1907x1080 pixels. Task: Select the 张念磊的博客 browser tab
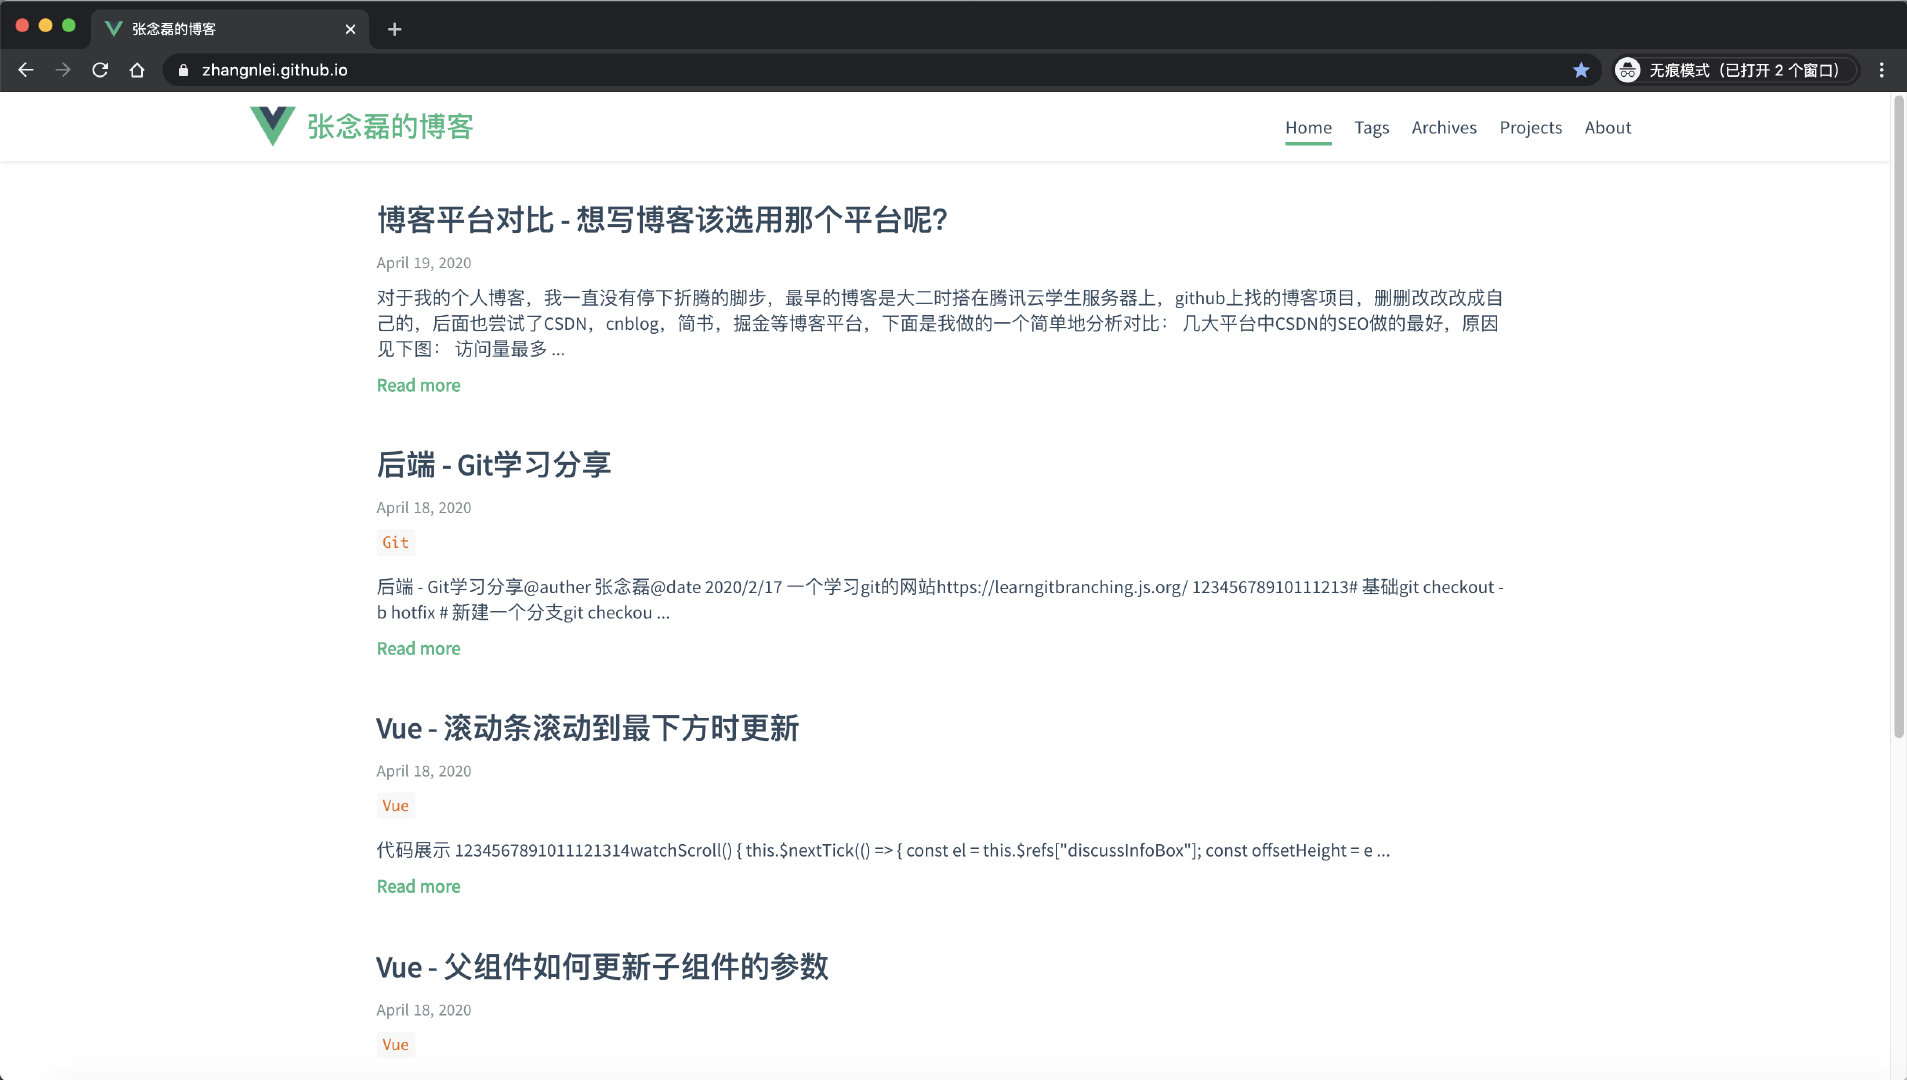(x=231, y=29)
